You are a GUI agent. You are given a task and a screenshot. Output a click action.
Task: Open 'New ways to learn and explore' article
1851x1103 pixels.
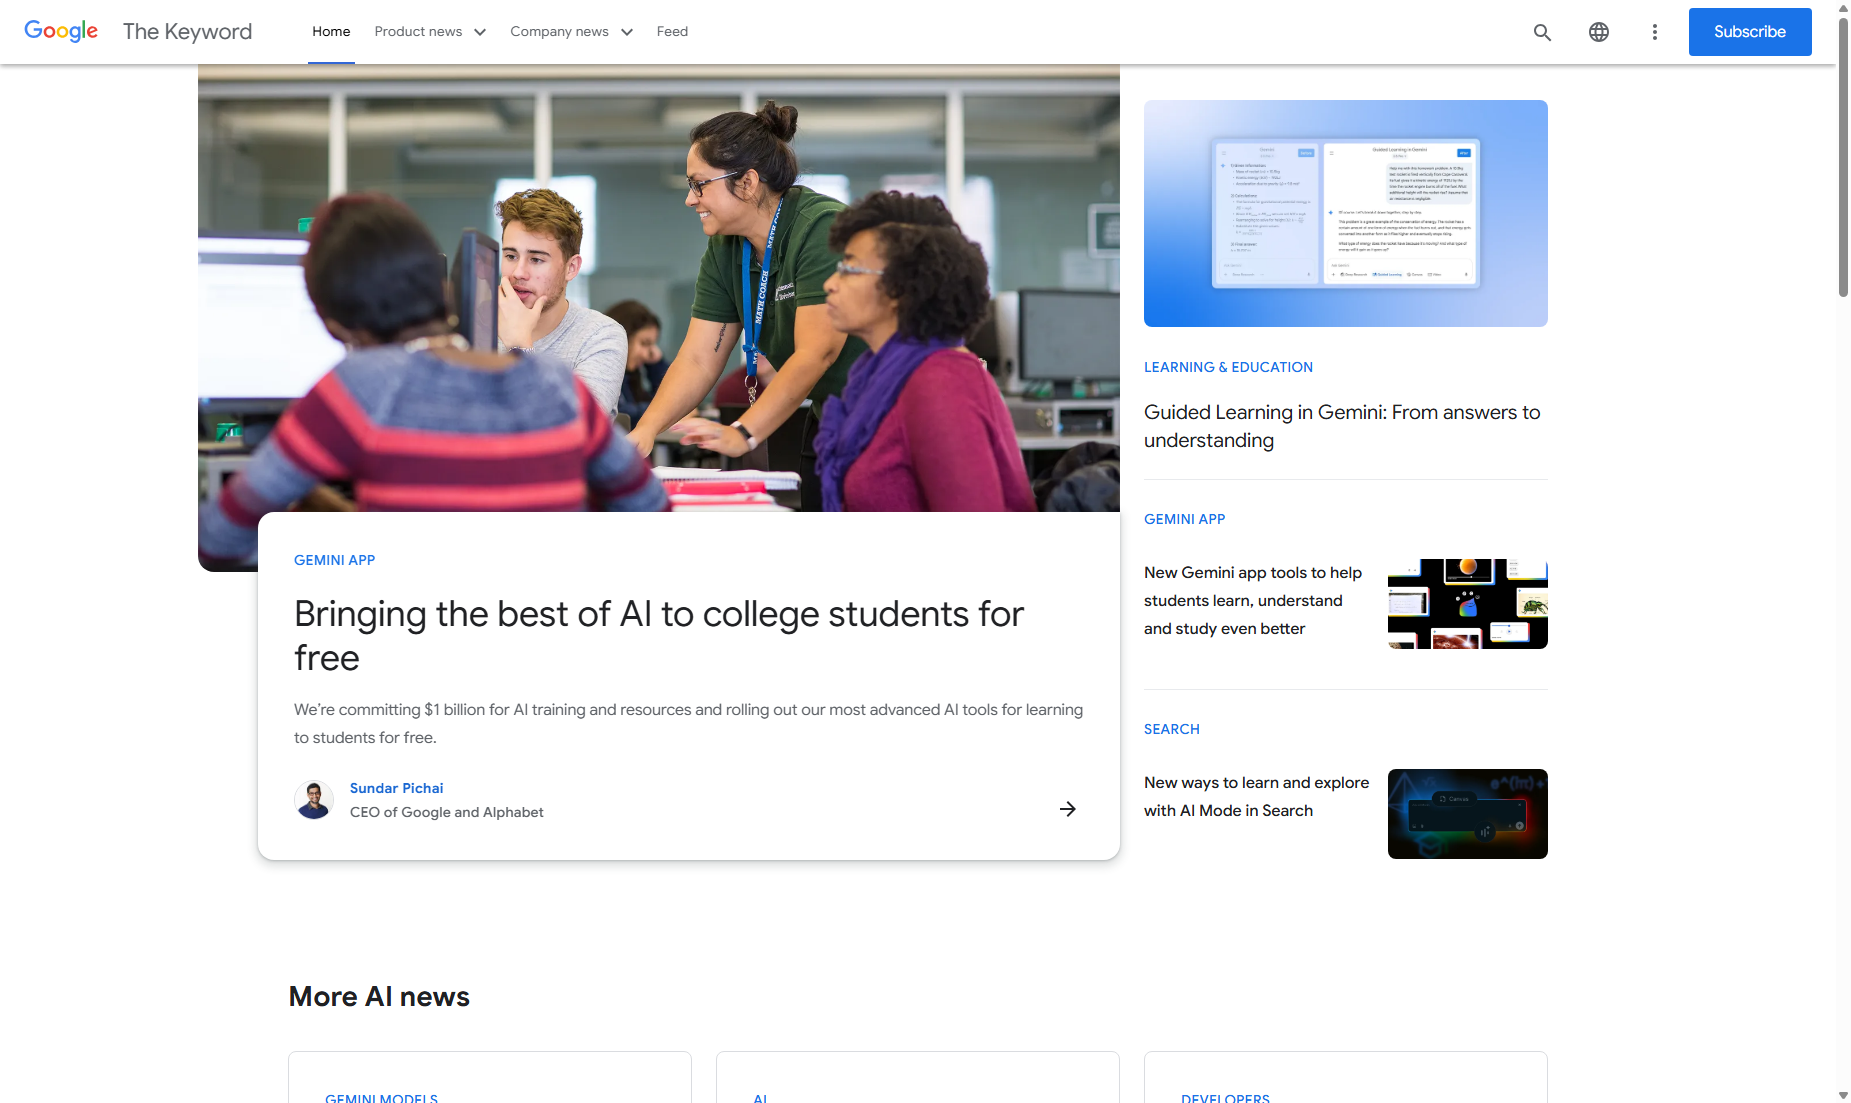pos(1256,796)
